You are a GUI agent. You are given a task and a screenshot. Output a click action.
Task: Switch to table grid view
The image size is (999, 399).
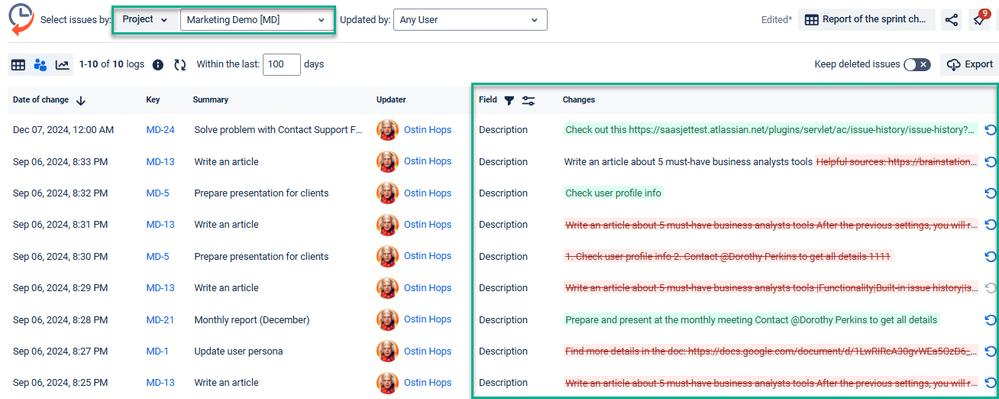18,64
